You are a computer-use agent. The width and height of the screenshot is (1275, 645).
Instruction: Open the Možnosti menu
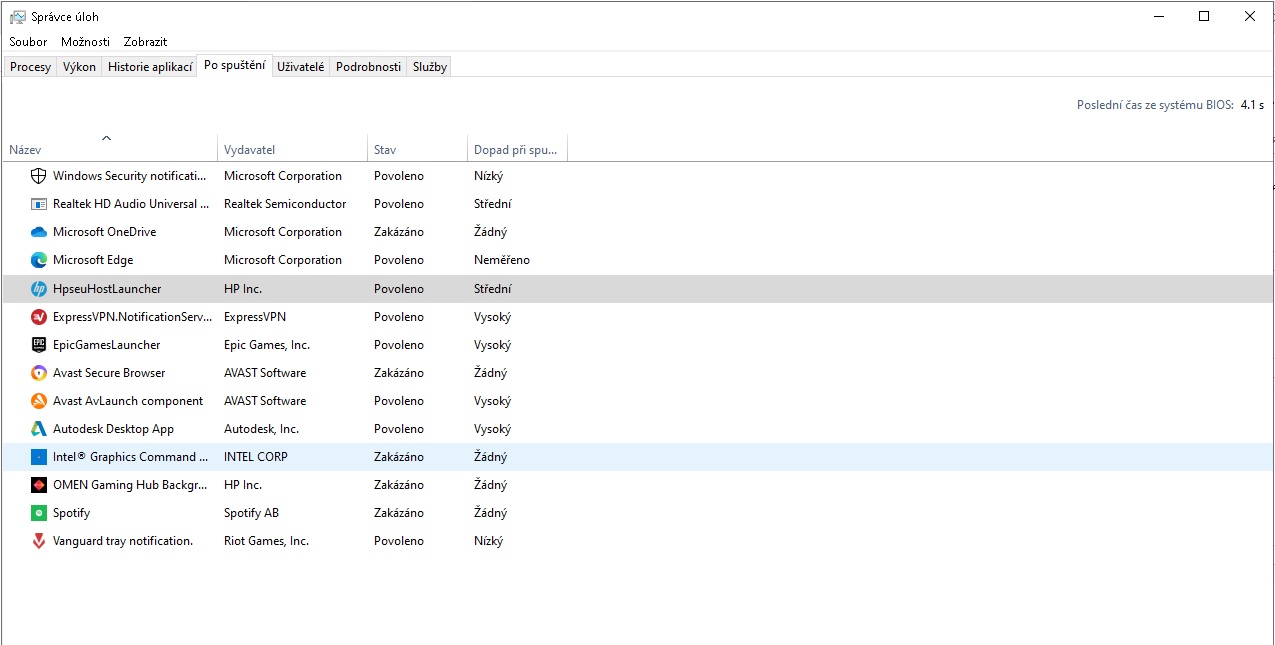click(85, 42)
